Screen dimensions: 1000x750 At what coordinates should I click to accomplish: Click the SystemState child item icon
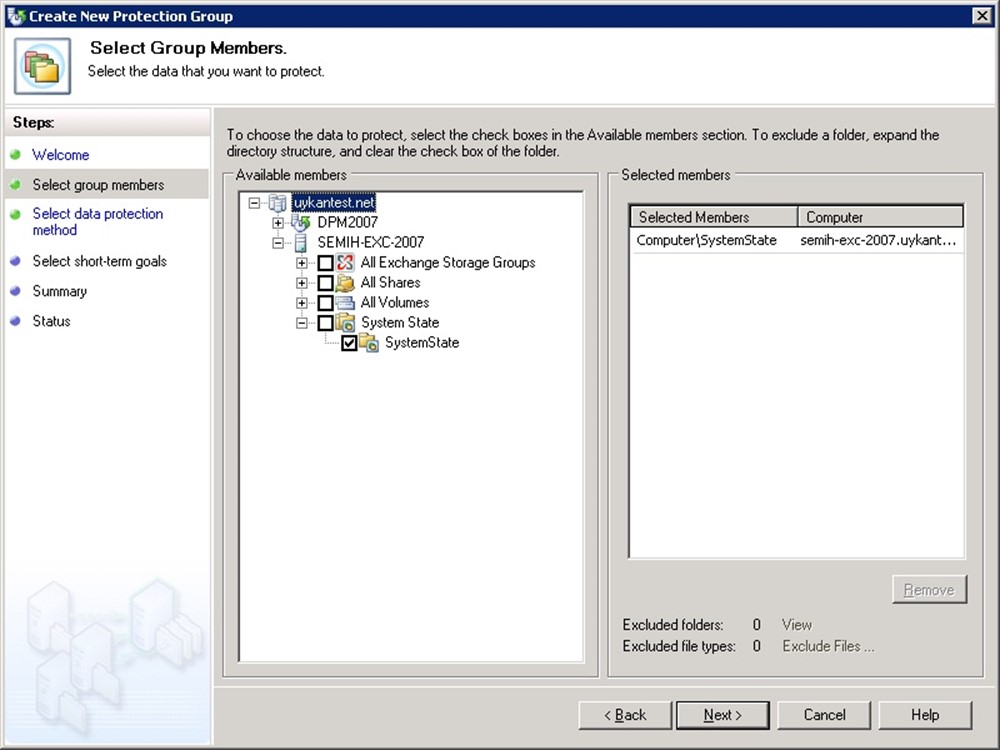pyautogui.click(x=369, y=343)
